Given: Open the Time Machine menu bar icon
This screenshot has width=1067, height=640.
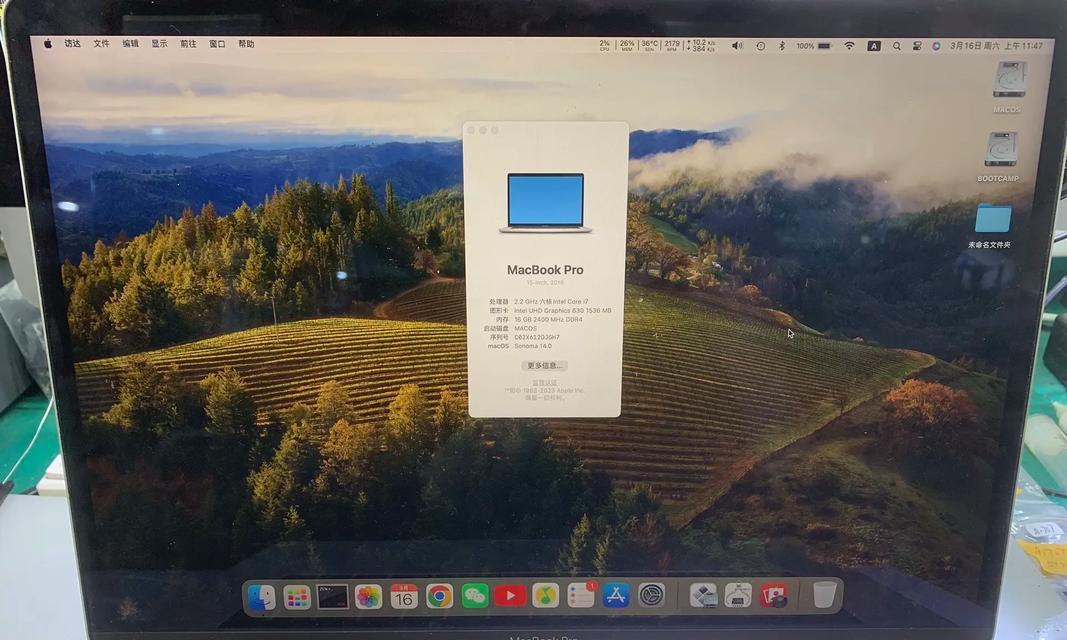Looking at the screenshot, I should 761,46.
